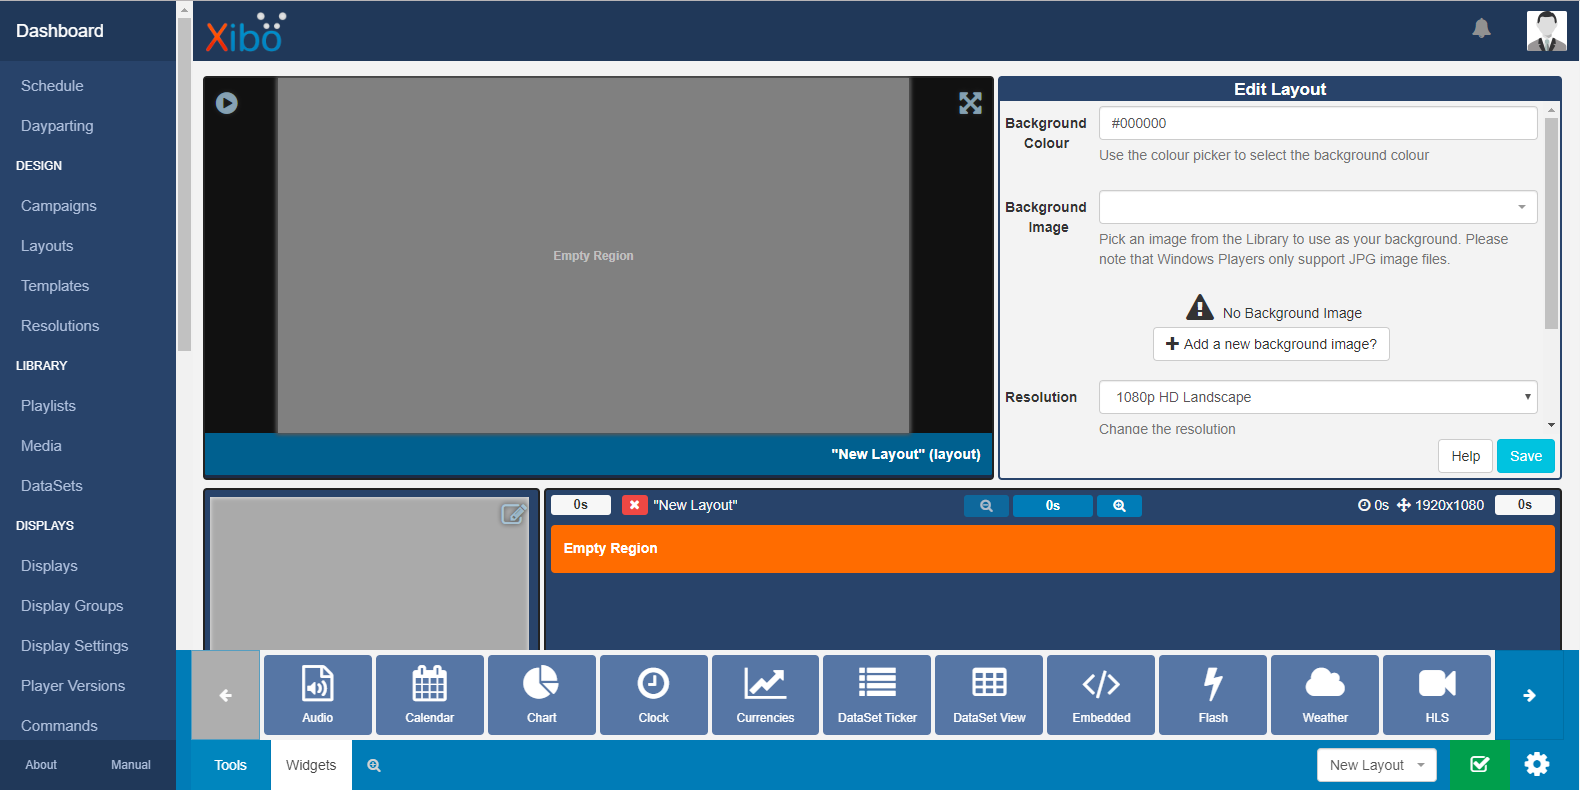The width and height of the screenshot is (1580, 790).
Task: Select the orange Empty Region bar
Action: [x=1053, y=549]
